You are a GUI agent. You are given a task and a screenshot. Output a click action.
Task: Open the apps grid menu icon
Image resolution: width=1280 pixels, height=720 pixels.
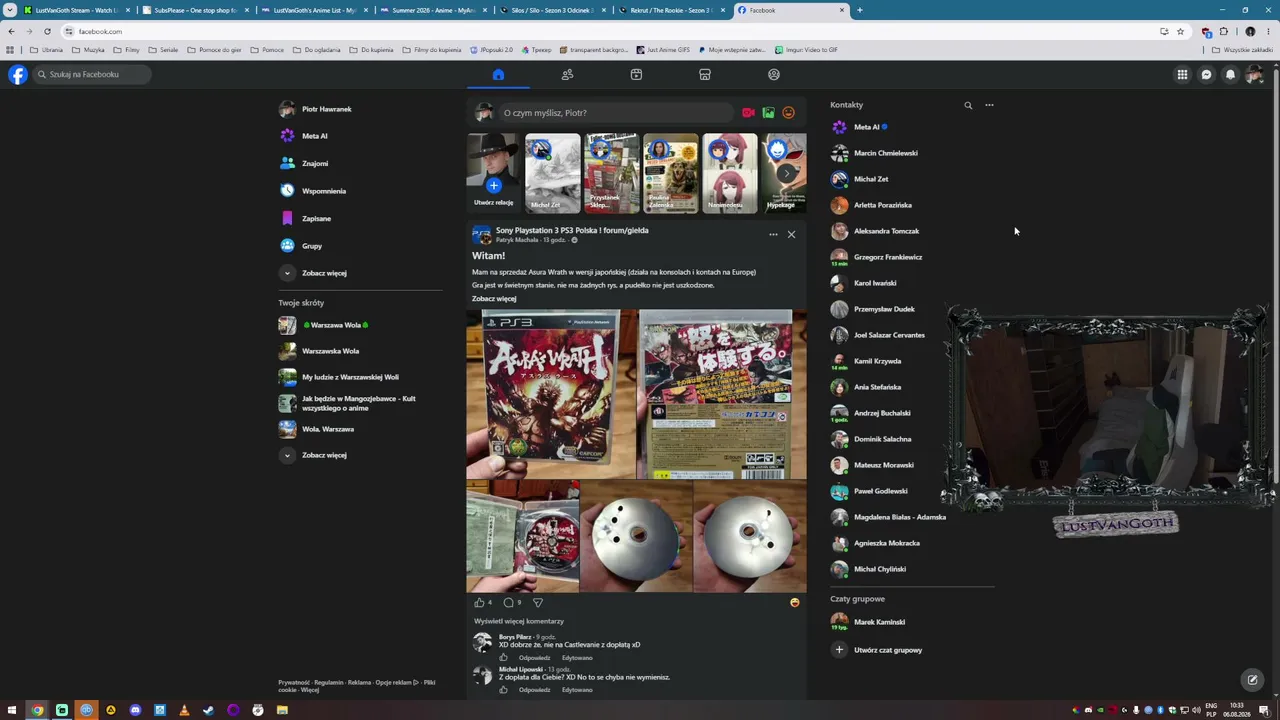point(1182,74)
